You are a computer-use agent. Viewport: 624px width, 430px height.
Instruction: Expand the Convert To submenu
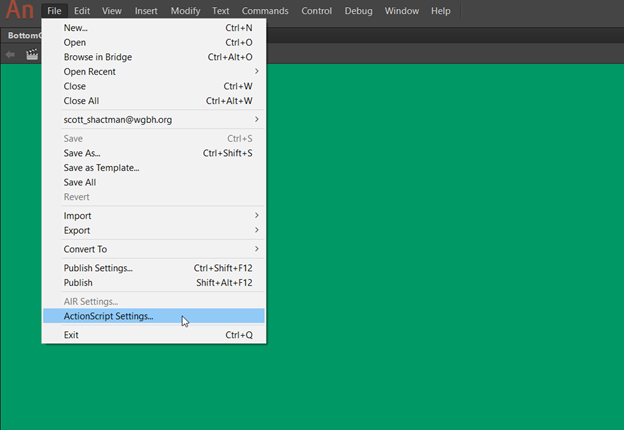(x=154, y=249)
